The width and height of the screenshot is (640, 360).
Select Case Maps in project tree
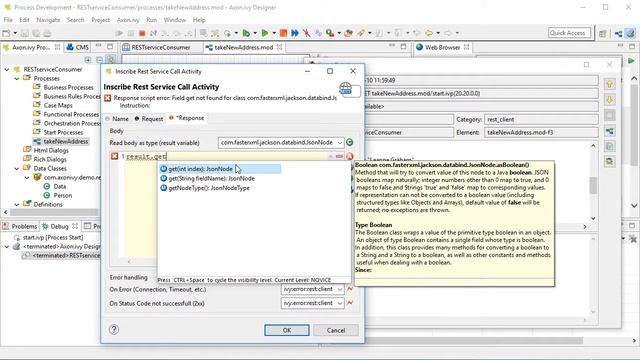pos(58,105)
